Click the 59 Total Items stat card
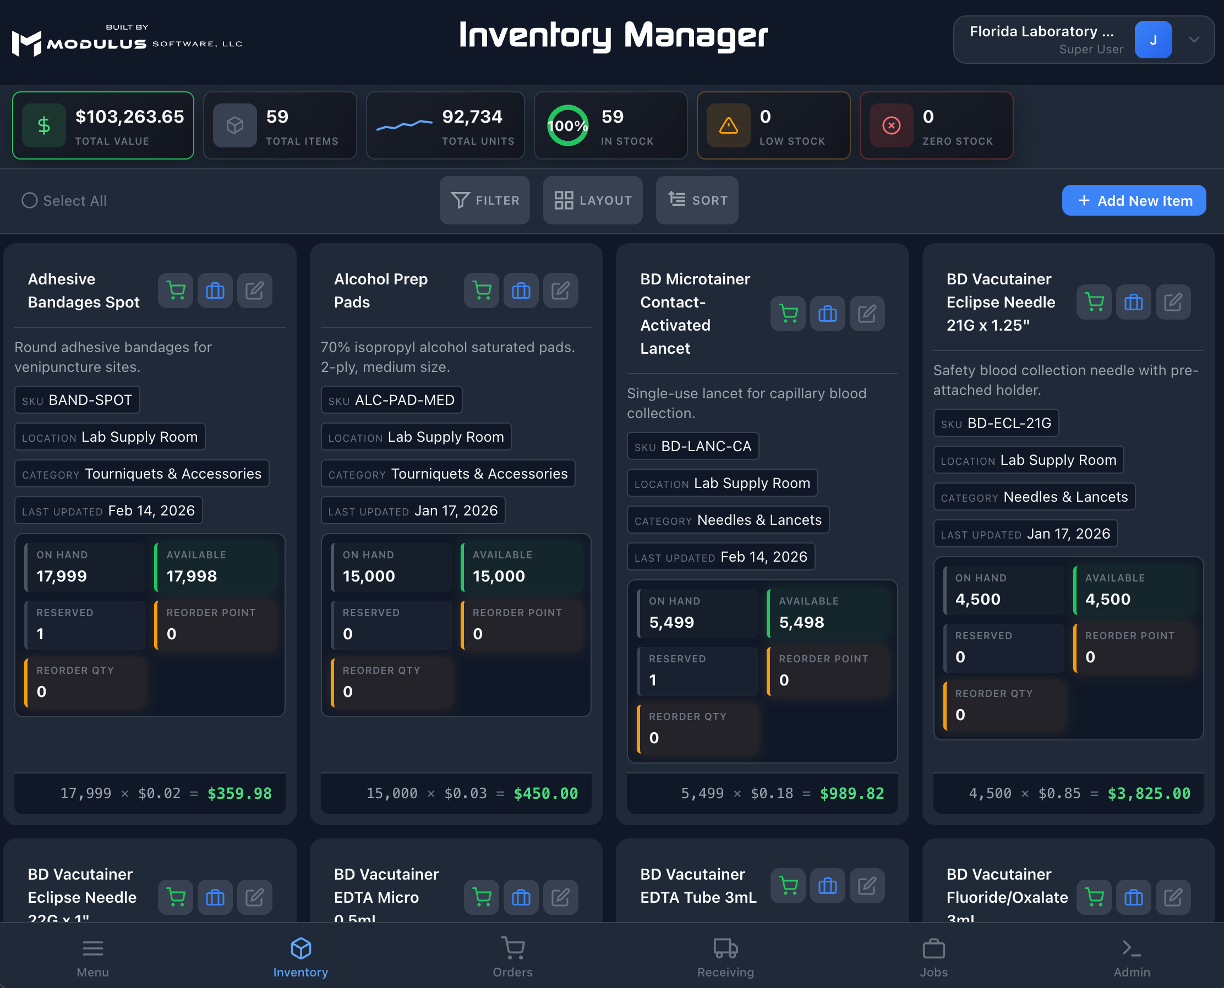This screenshot has width=1224, height=988. pyautogui.click(x=280, y=126)
